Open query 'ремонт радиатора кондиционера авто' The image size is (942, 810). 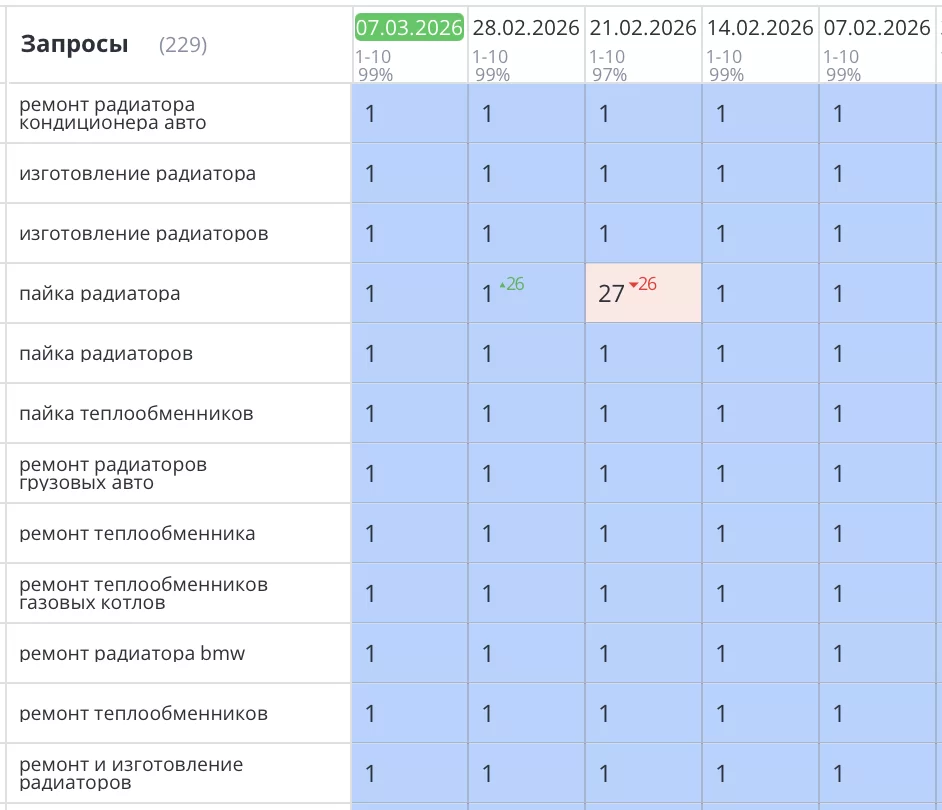[113, 114]
